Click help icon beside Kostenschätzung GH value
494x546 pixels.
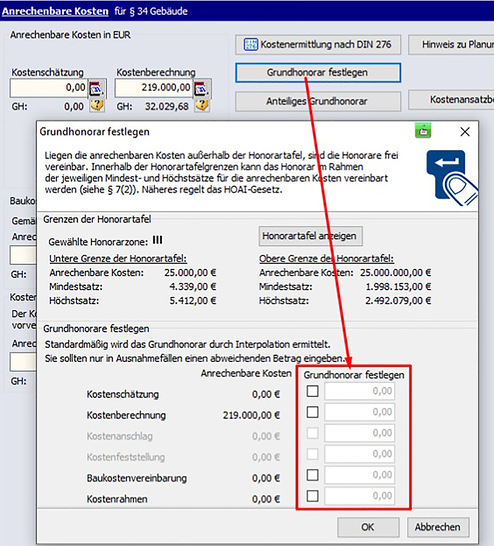tap(96, 105)
